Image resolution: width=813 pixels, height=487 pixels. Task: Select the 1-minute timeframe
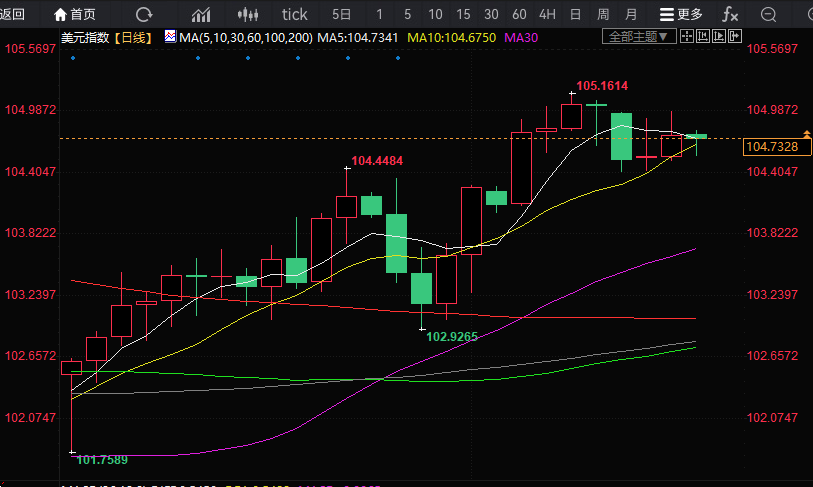point(380,15)
